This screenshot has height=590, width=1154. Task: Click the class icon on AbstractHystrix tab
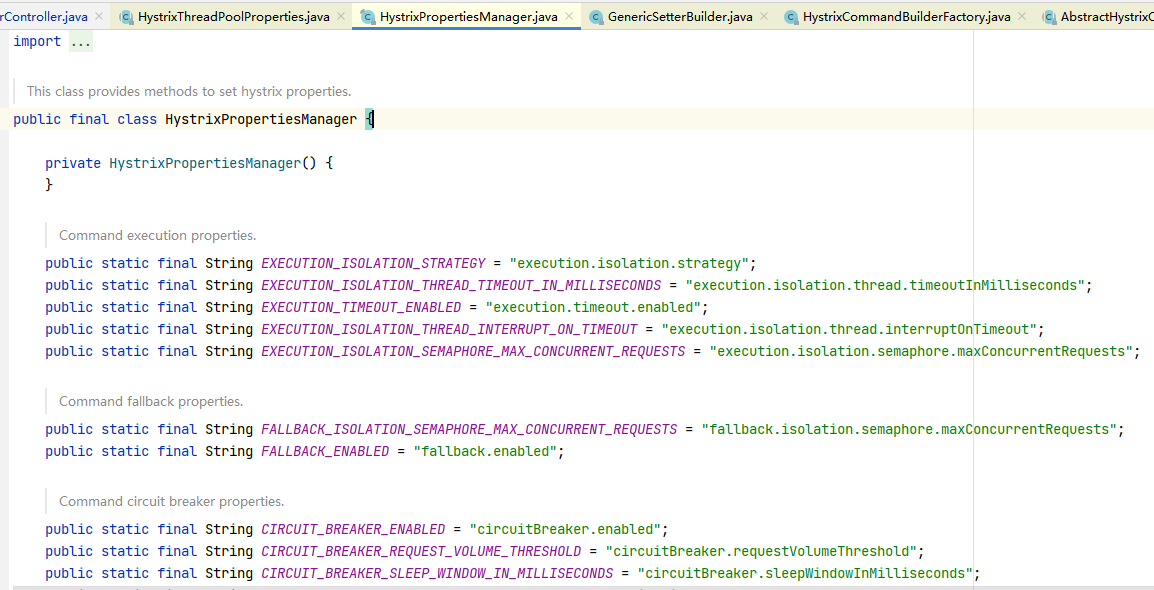tap(1049, 17)
